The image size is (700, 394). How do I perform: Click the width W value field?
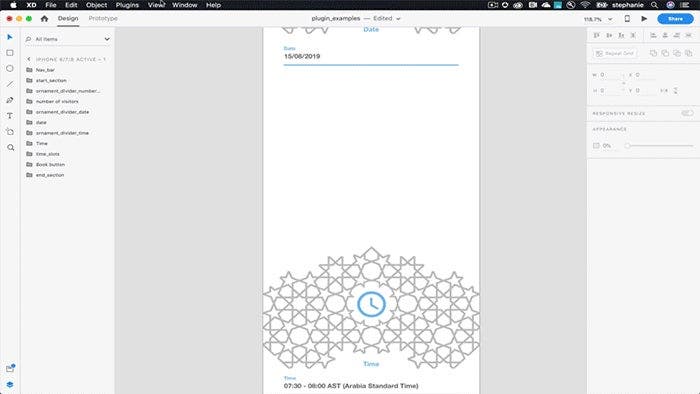(609, 75)
